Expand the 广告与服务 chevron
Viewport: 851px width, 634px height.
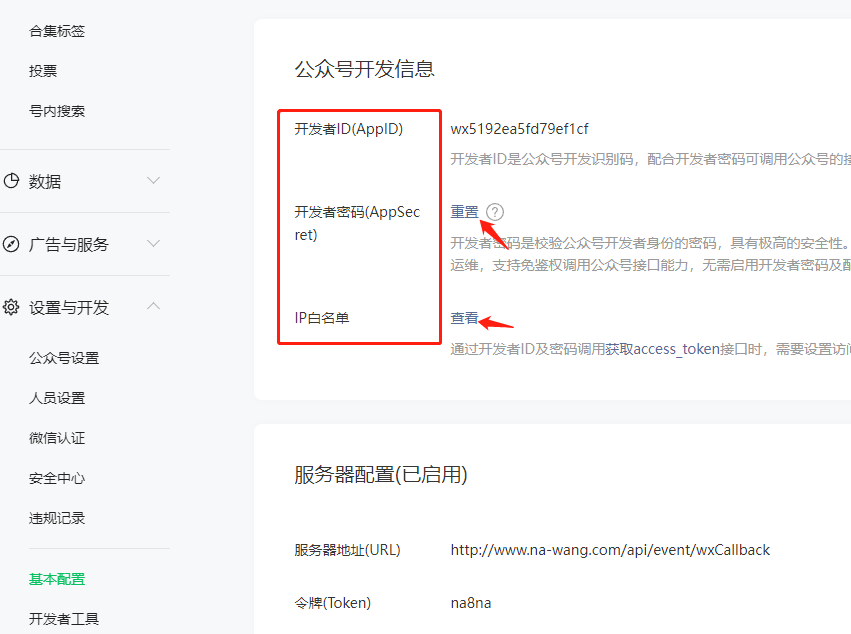coord(153,244)
